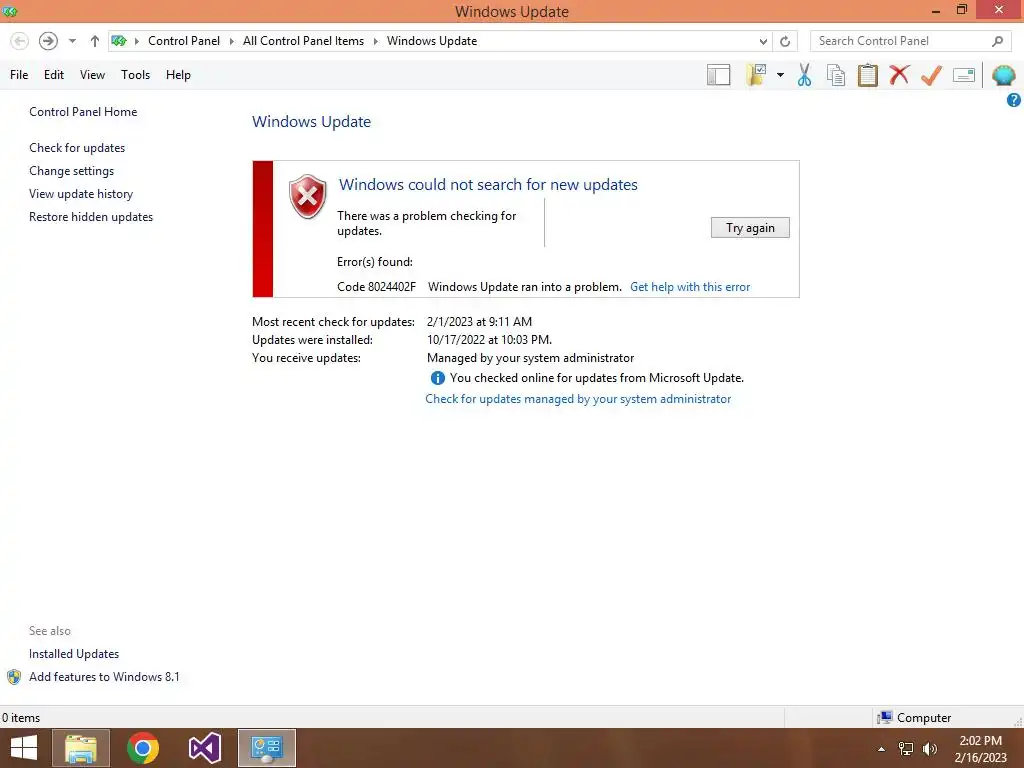Open Visual Studio from taskbar

pos(204,748)
